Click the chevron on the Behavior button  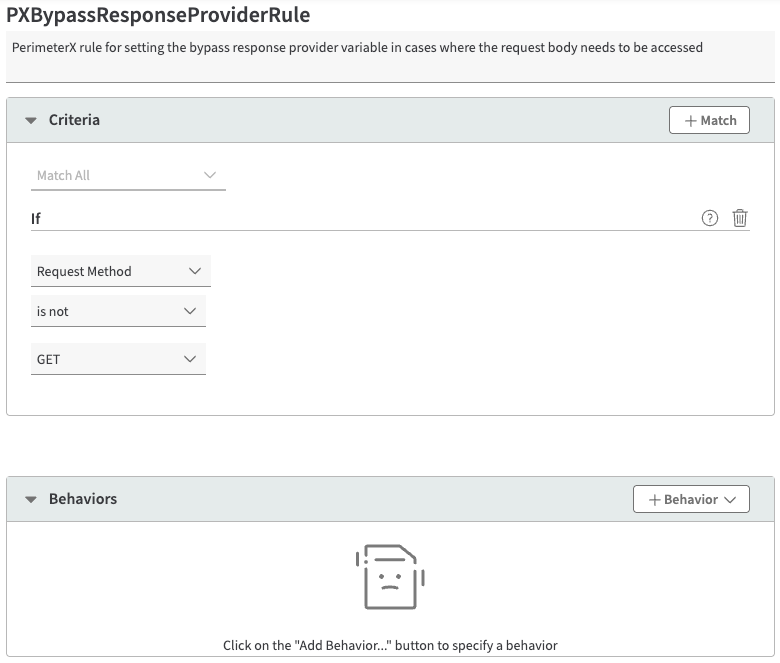pos(730,499)
